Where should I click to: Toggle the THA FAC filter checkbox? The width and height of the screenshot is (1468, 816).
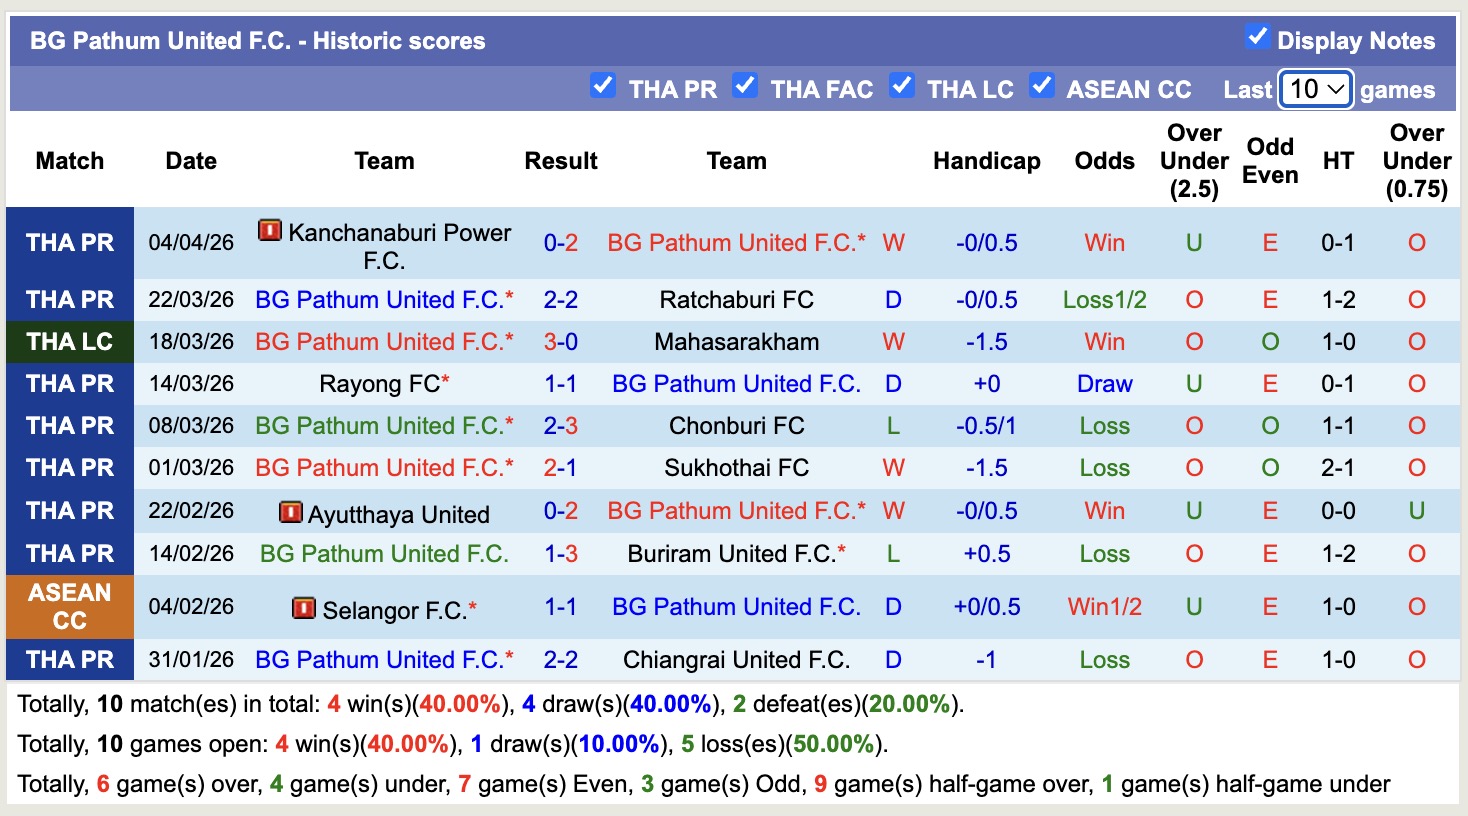(x=744, y=87)
